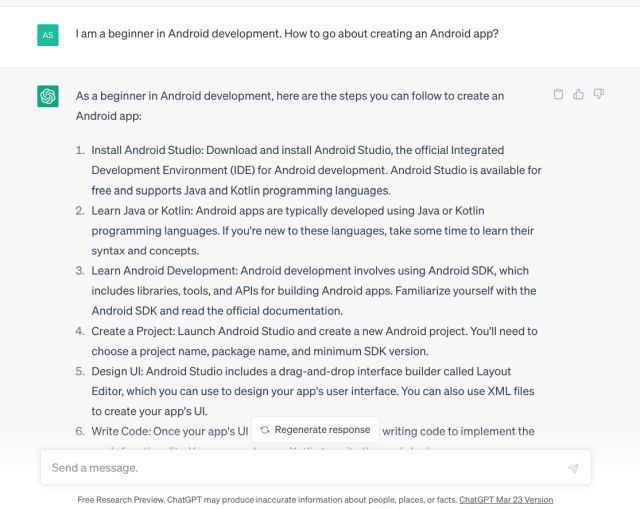Focus the Send a message input field
Viewport: 640px width, 509px height.
(x=300, y=467)
